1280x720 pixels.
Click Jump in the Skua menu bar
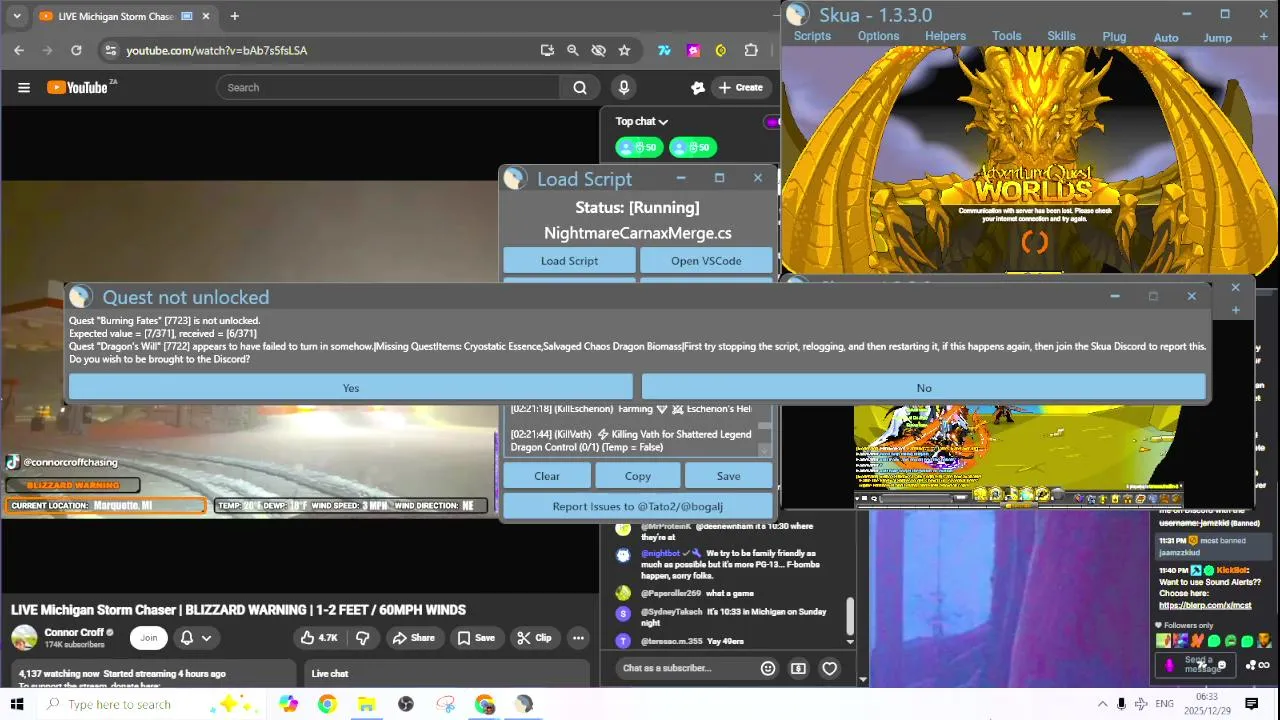(x=1217, y=38)
